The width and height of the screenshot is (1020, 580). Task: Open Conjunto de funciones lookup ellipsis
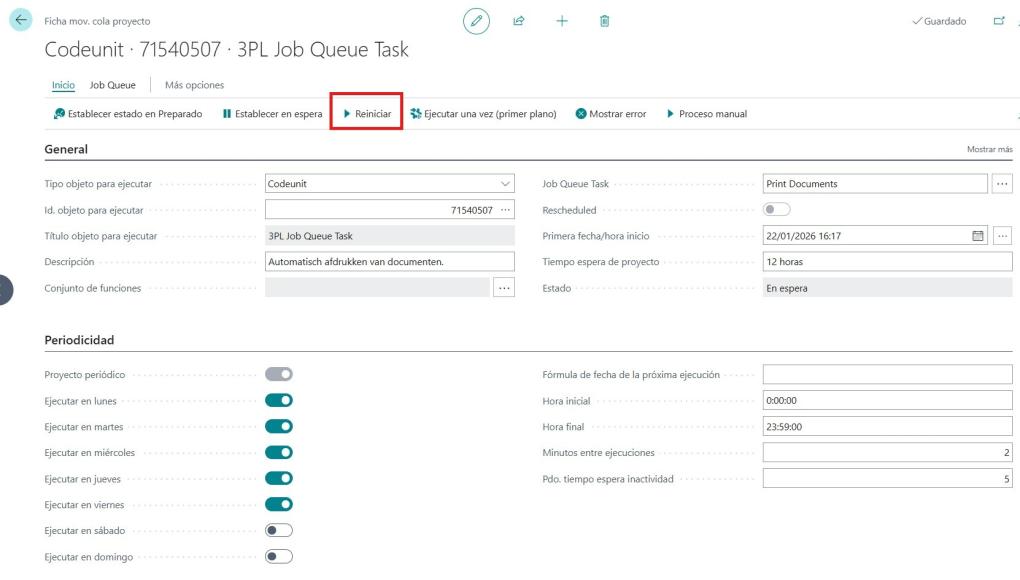coord(503,288)
